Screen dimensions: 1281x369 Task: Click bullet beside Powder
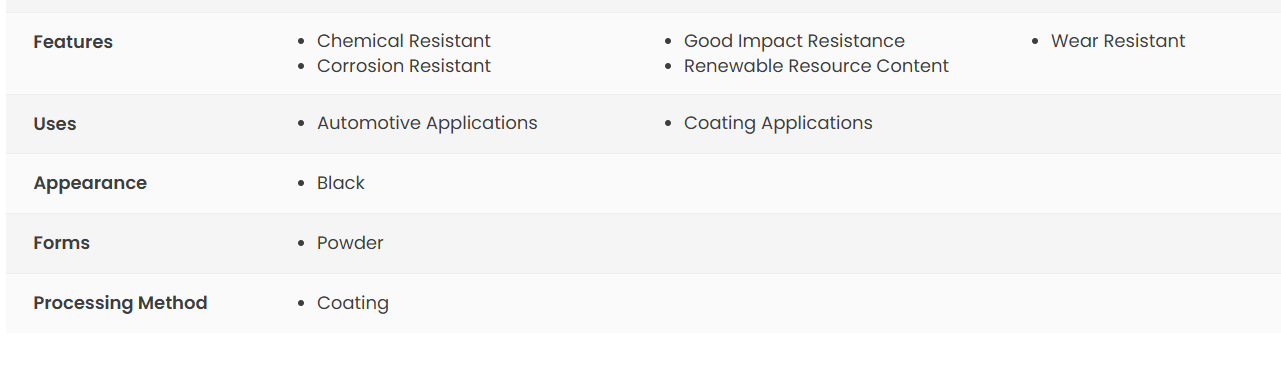click(301, 244)
